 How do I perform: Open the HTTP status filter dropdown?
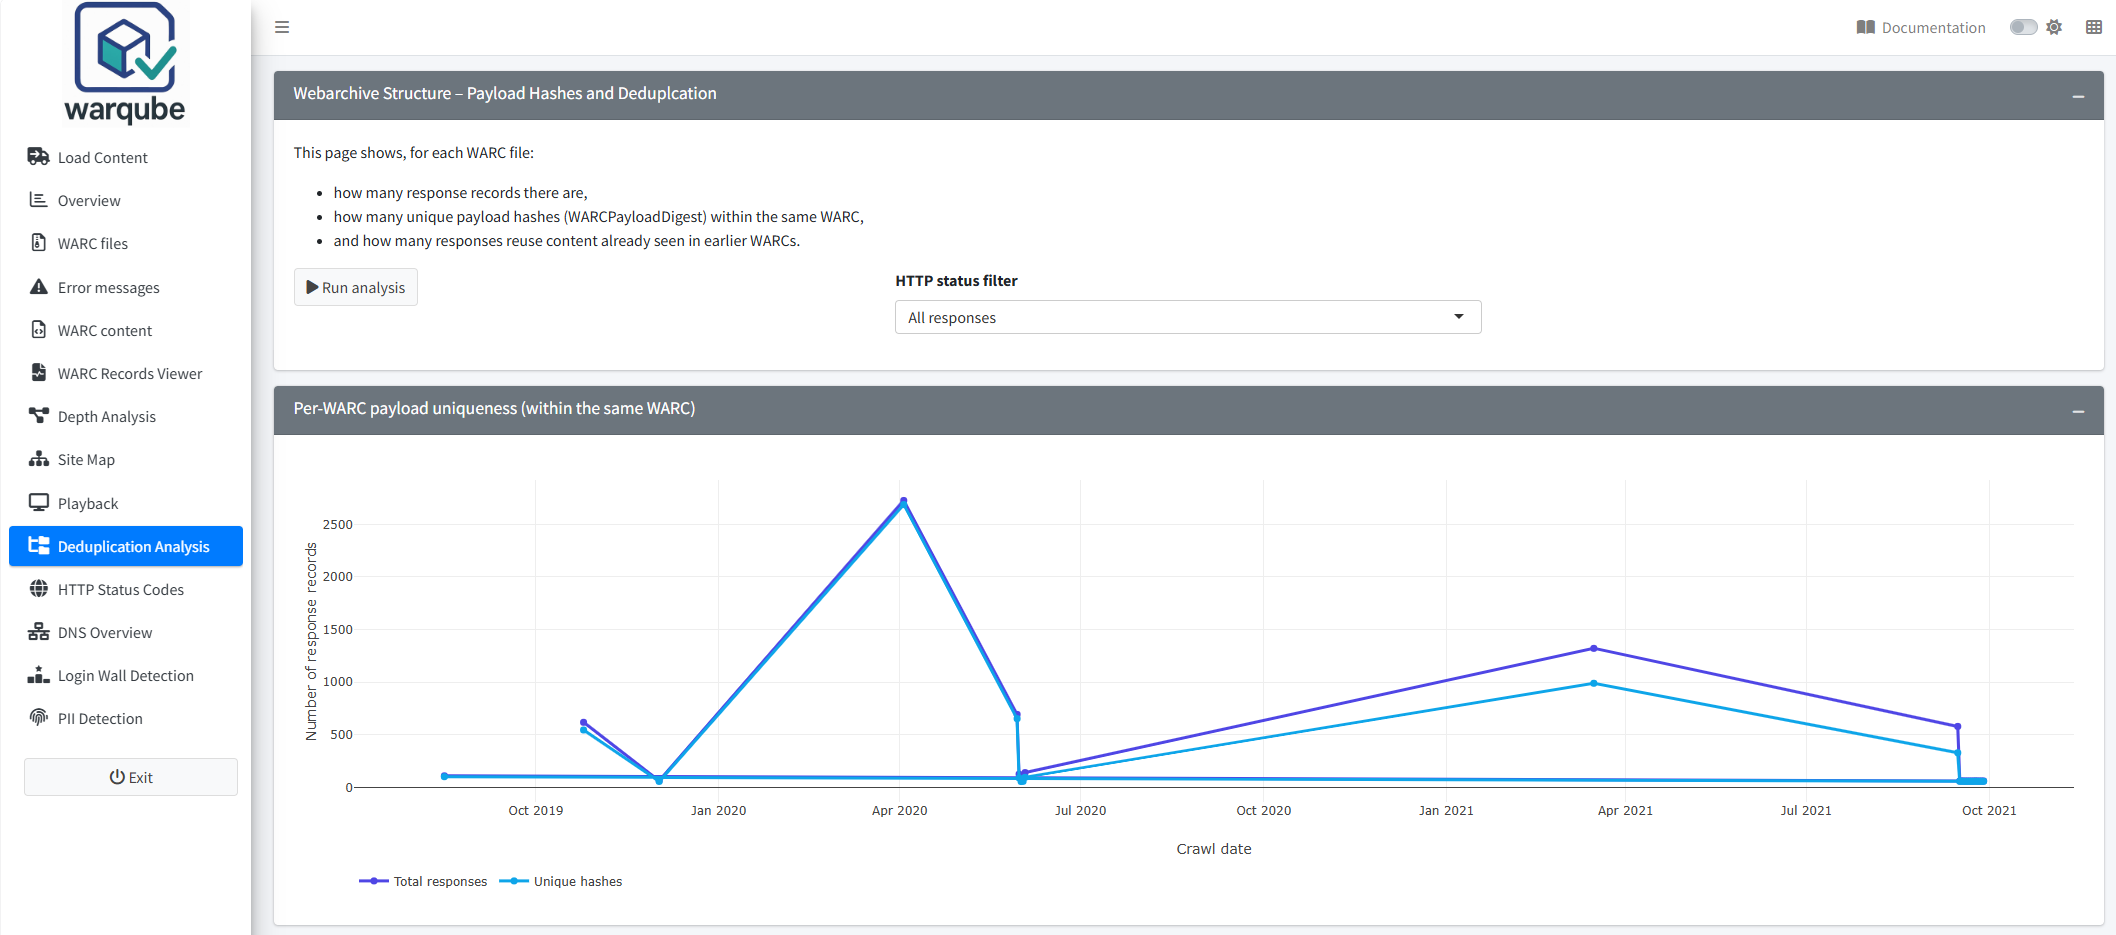point(1188,317)
